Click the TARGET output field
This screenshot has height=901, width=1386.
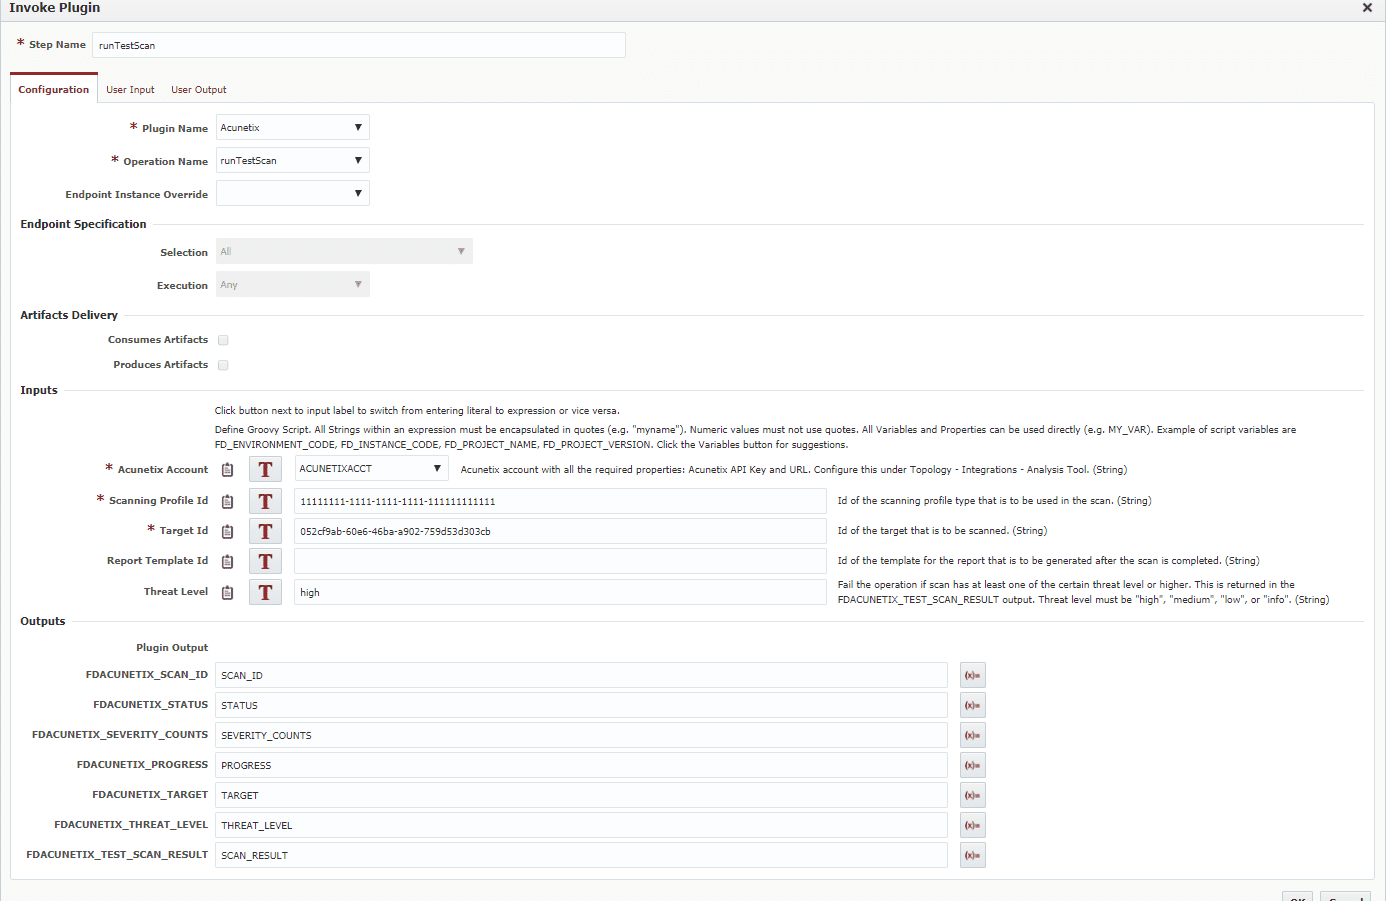pyautogui.click(x=581, y=795)
